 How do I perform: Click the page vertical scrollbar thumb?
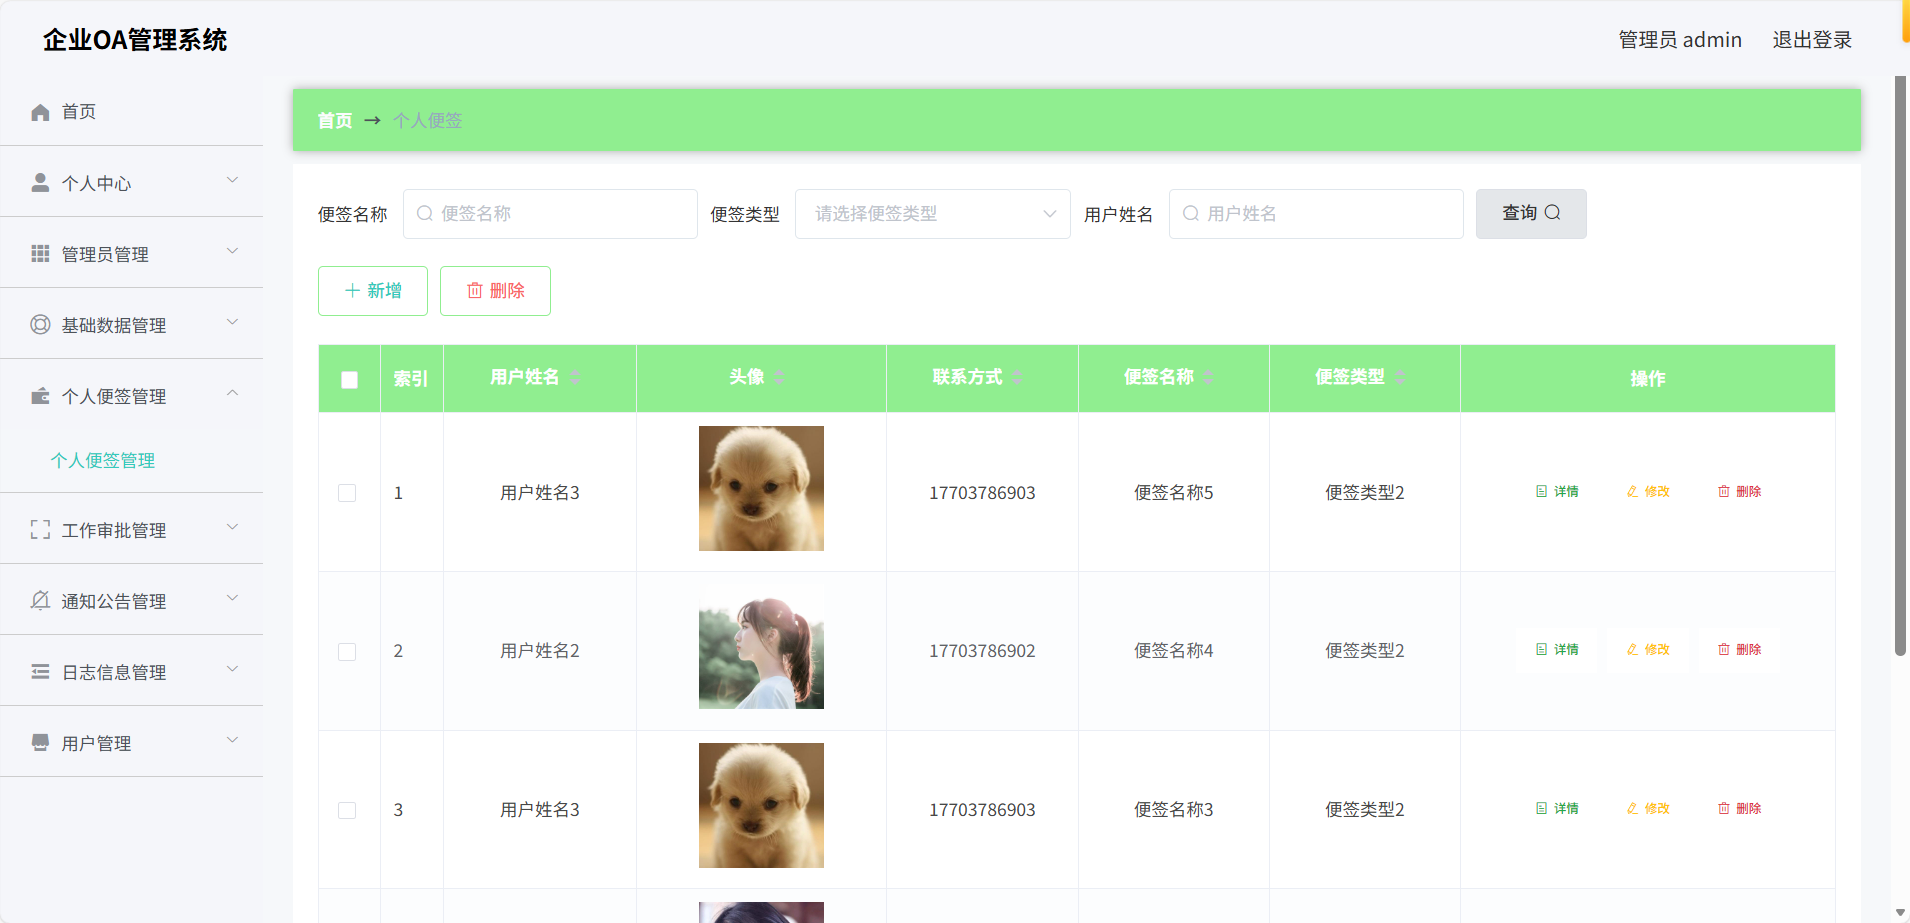(1901, 366)
